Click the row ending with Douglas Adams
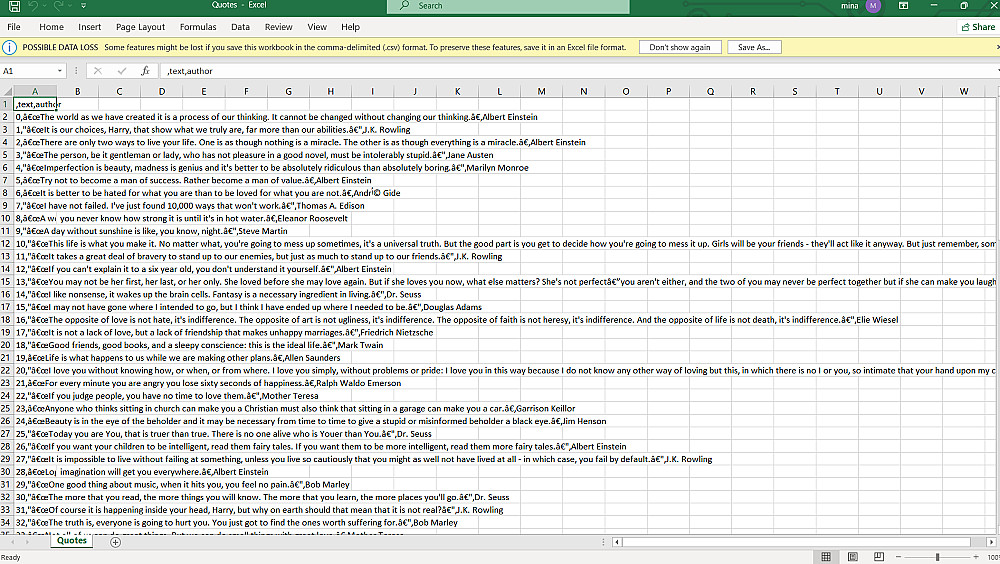The height and width of the screenshot is (564, 1000). click(249, 307)
